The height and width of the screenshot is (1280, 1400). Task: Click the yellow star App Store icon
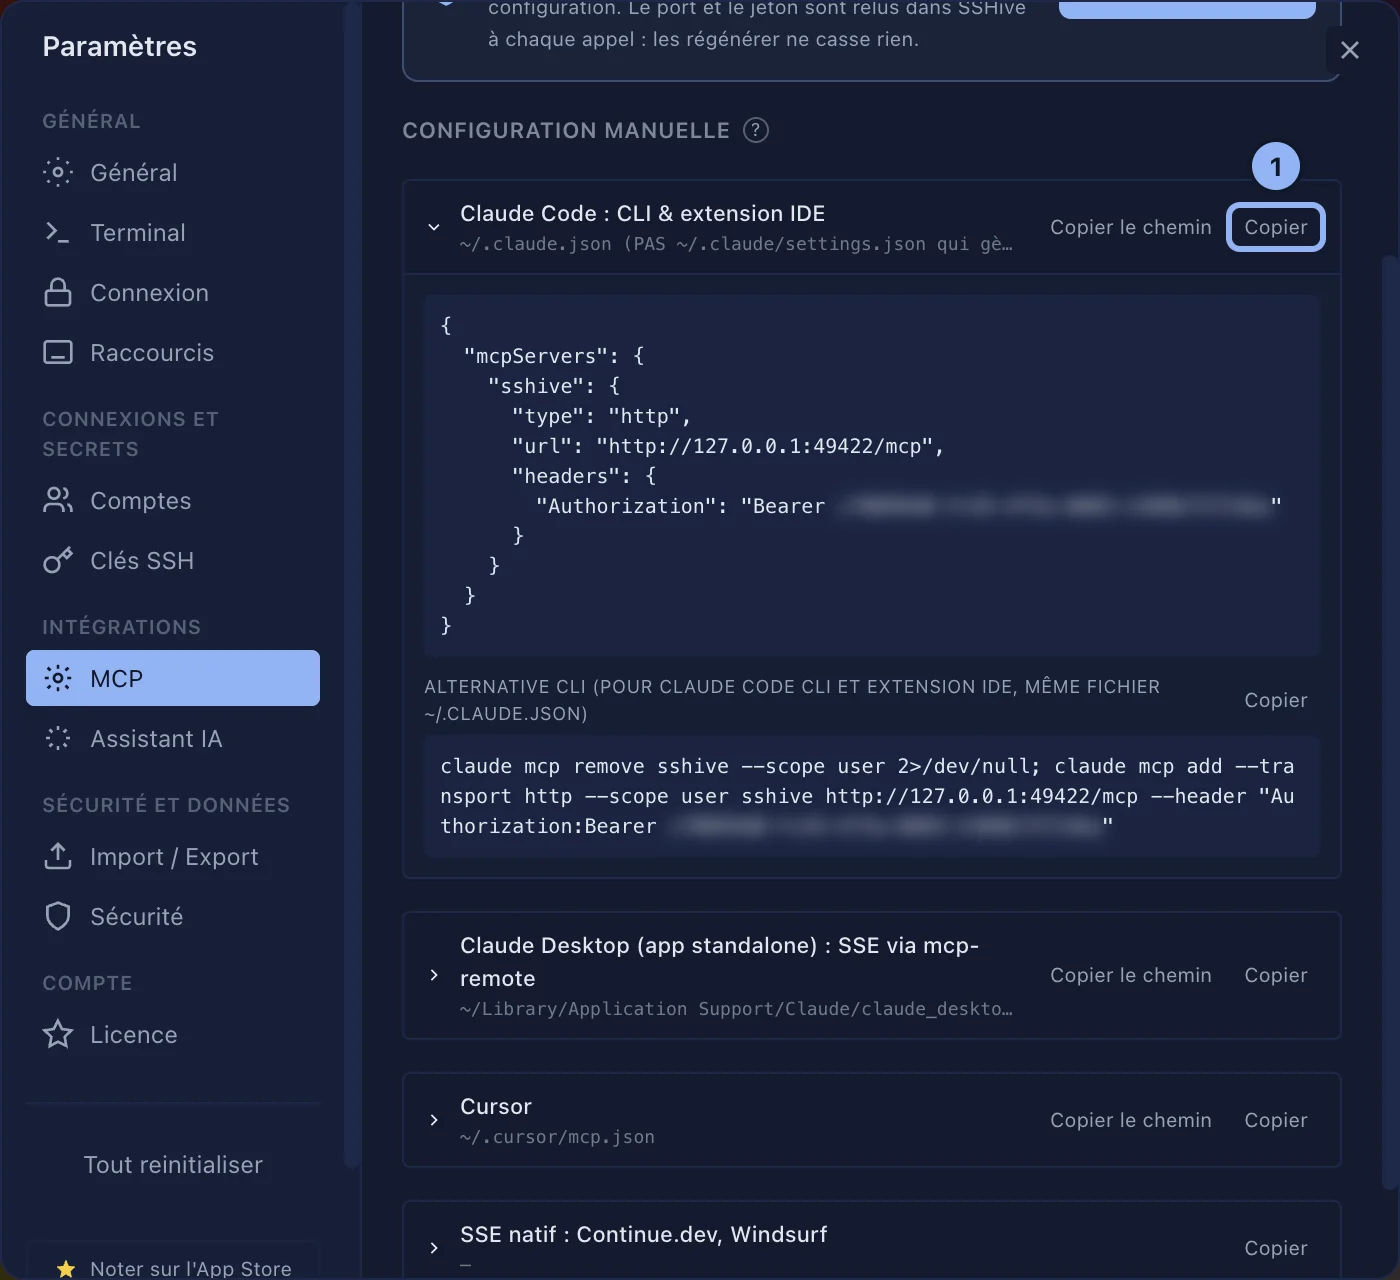pyautogui.click(x=66, y=1269)
